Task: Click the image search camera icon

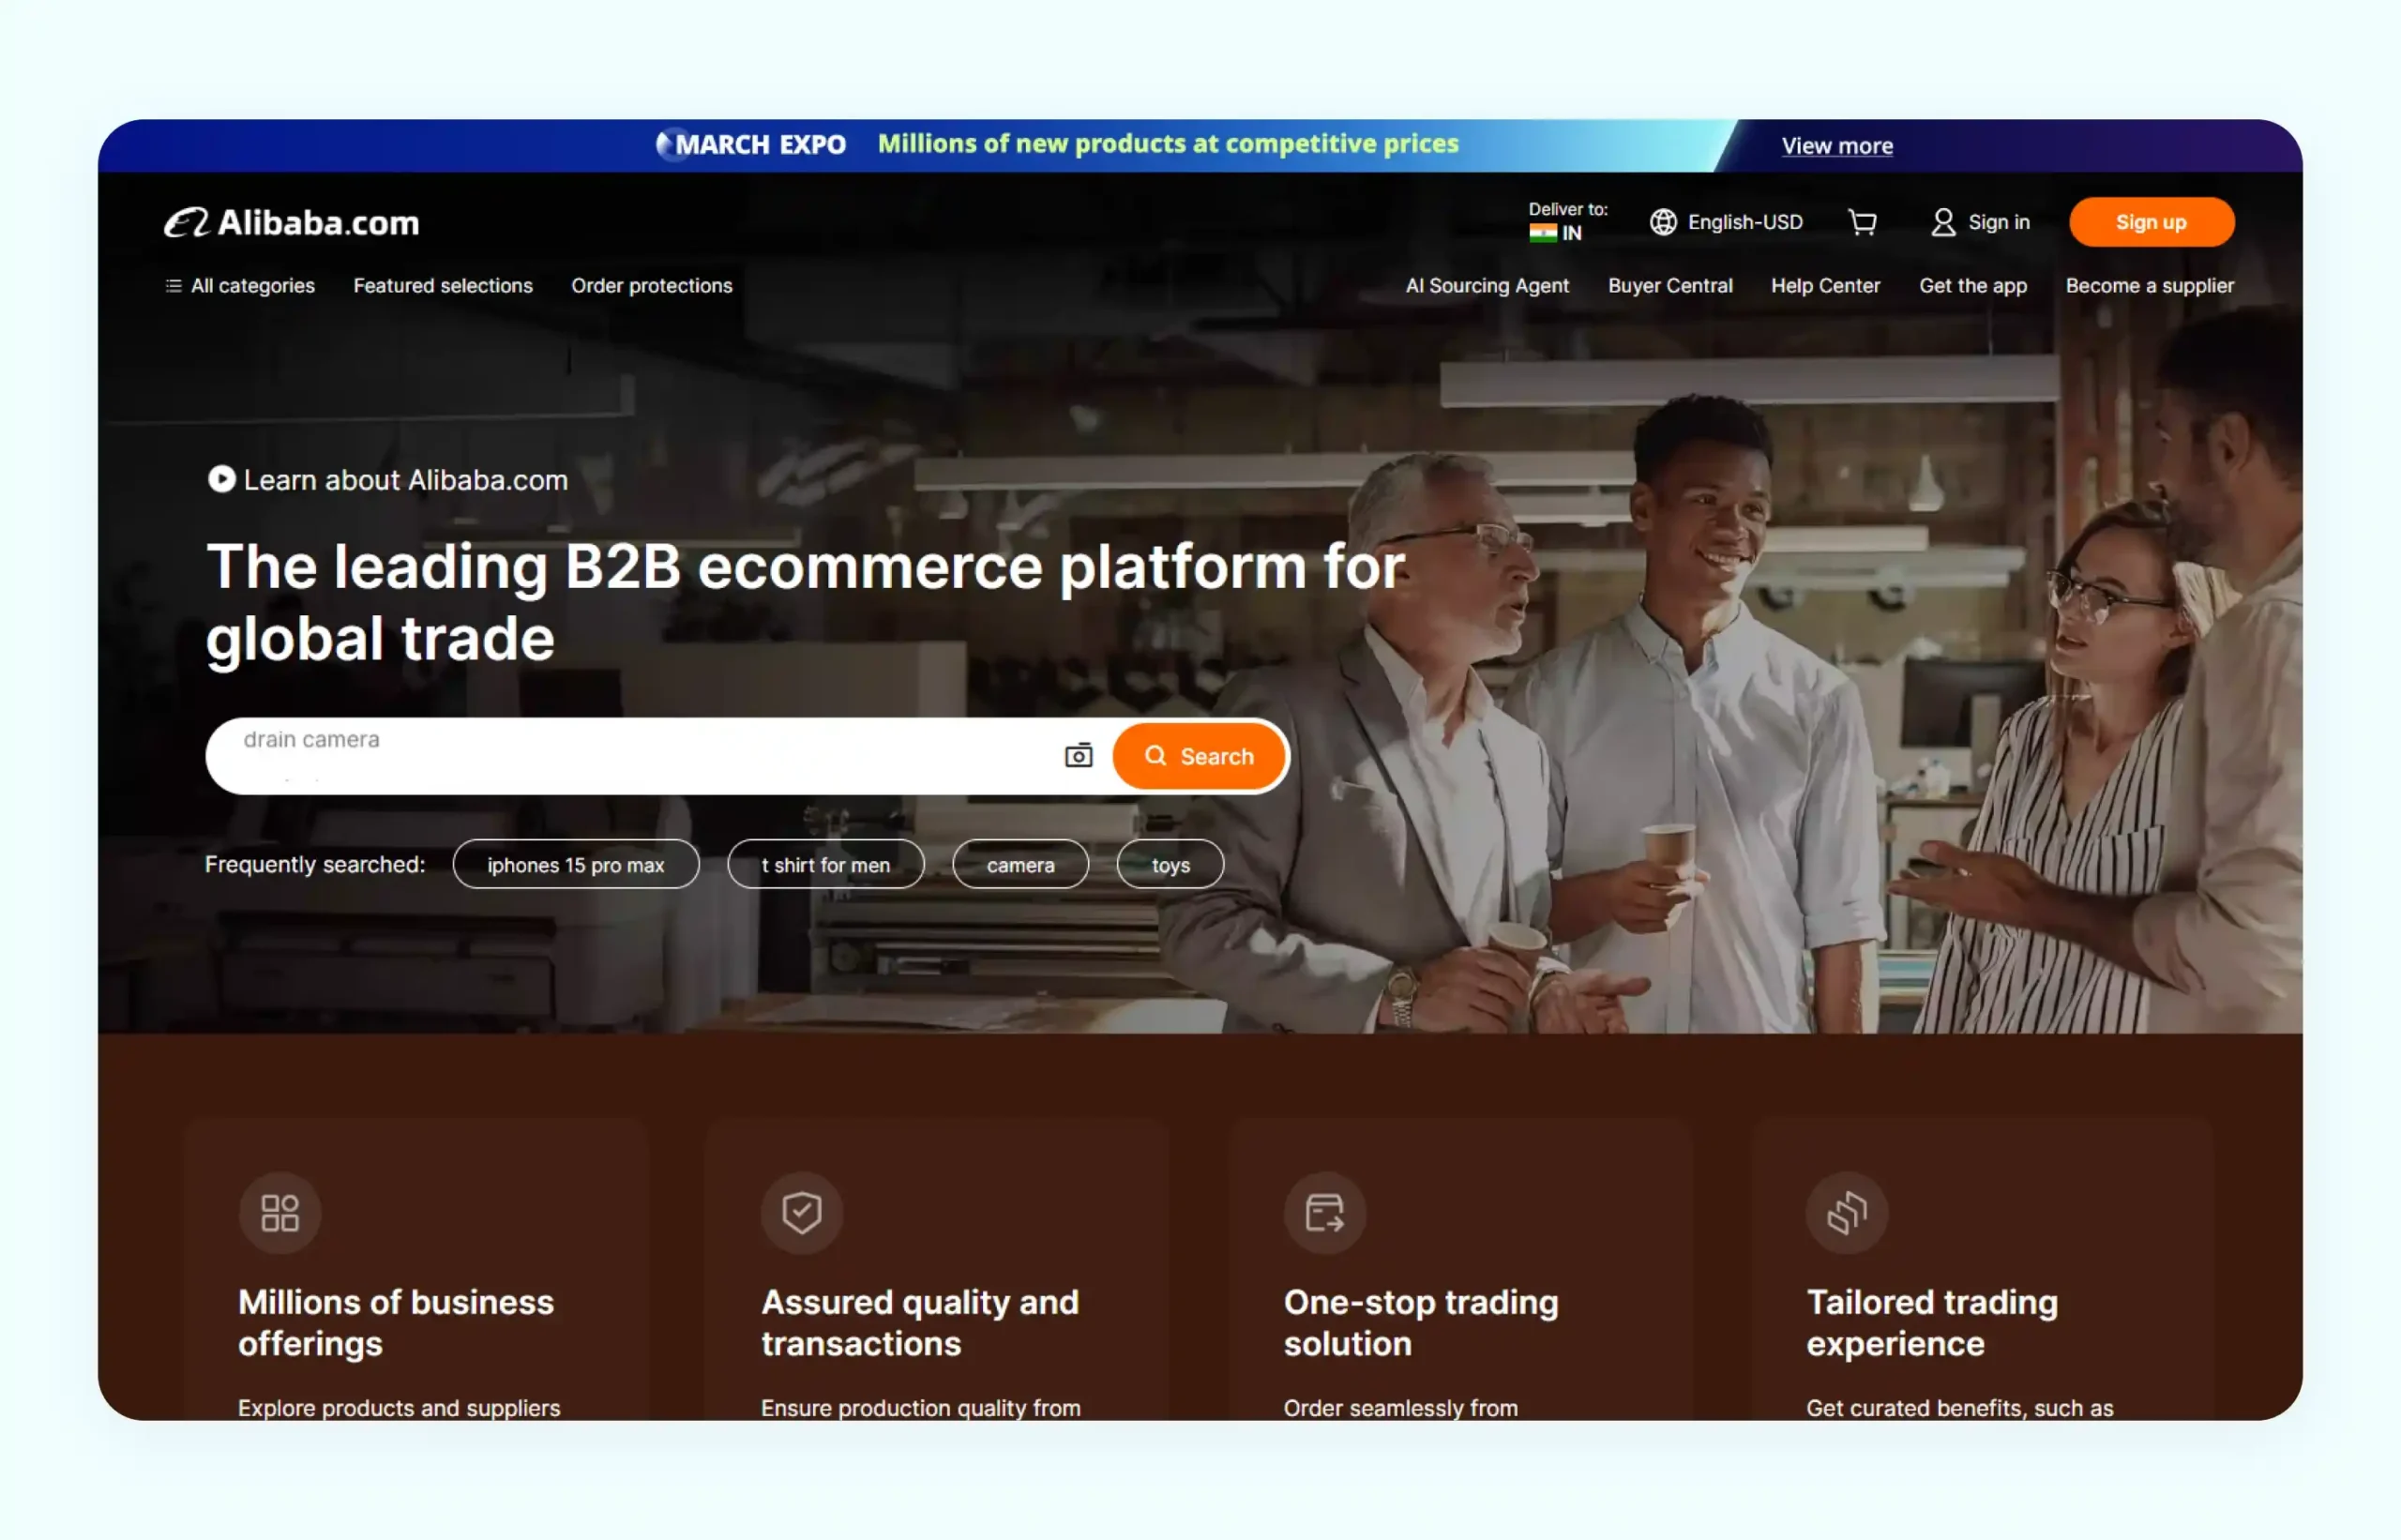Action: click(1078, 756)
